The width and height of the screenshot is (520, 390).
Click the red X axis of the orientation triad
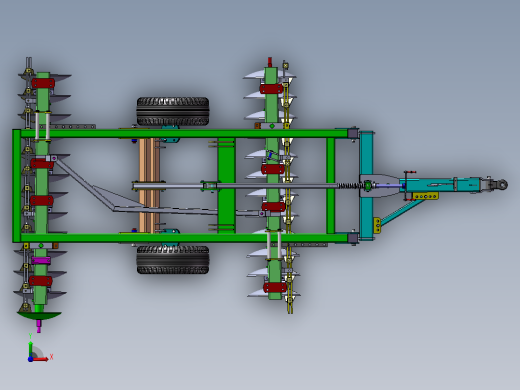coord(41,359)
